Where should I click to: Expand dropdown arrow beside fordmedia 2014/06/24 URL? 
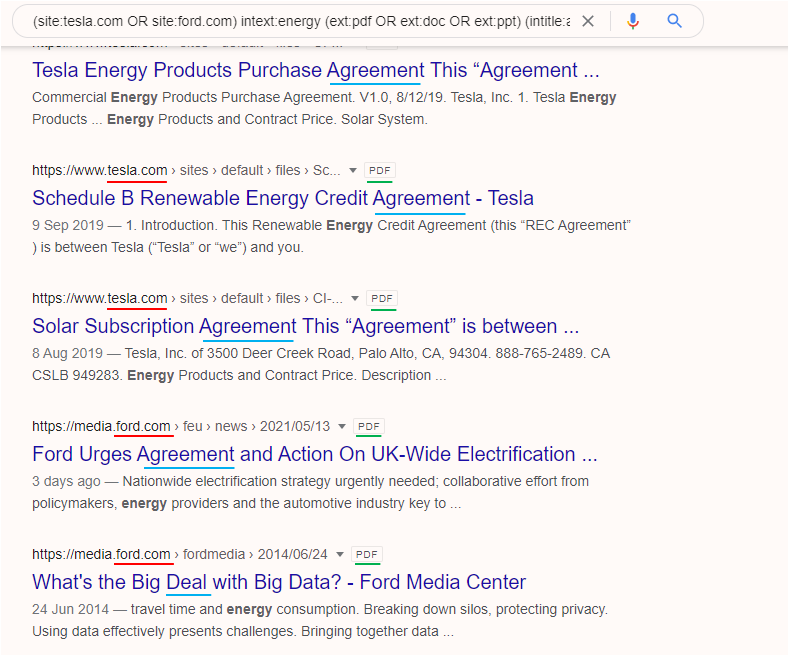[340, 554]
